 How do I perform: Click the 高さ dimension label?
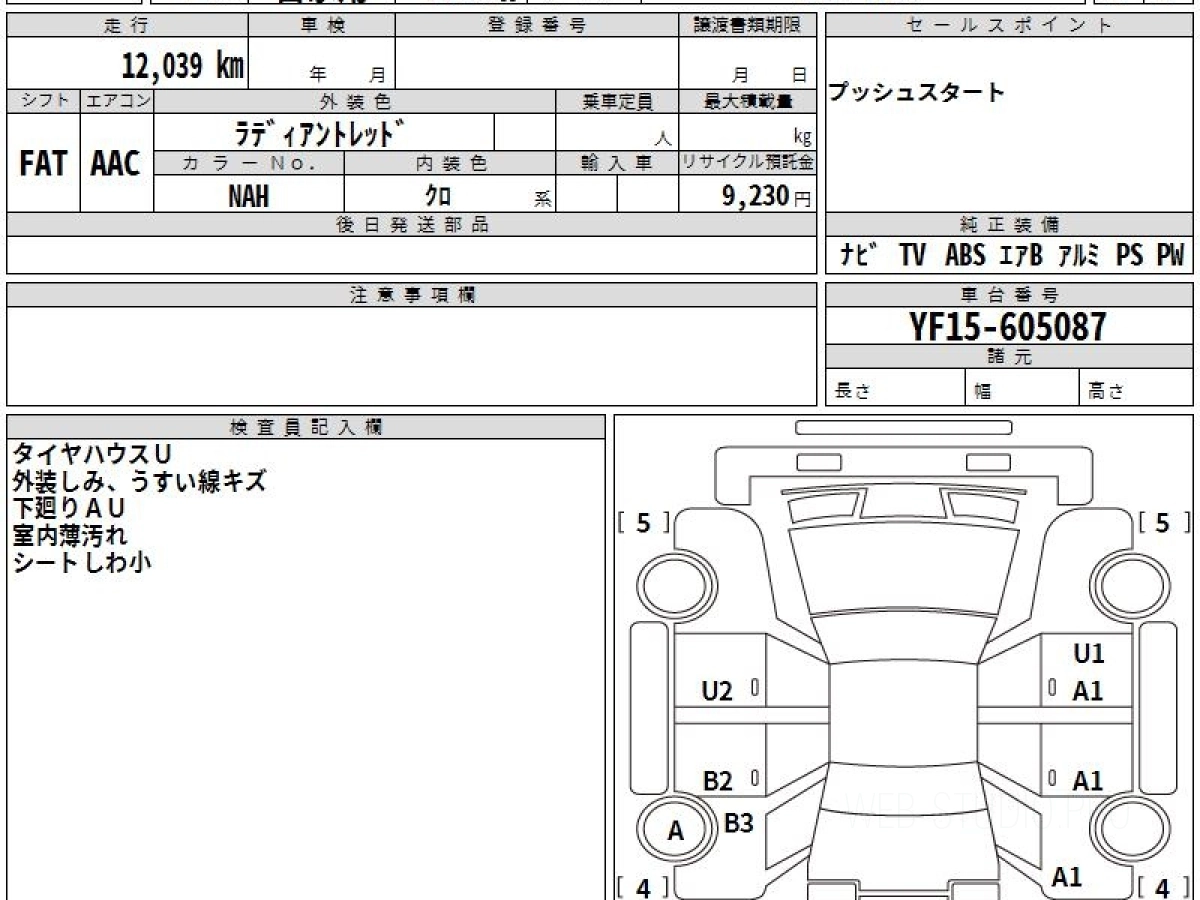click(1106, 392)
